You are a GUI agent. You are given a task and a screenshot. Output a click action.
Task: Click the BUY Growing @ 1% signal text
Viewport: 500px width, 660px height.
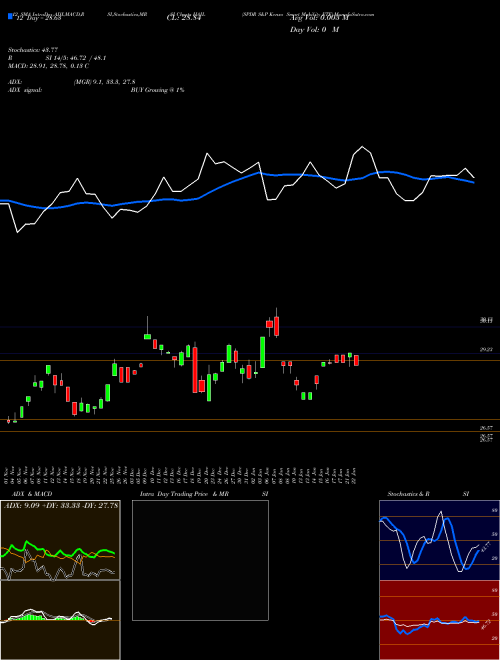tap(157, 90)
